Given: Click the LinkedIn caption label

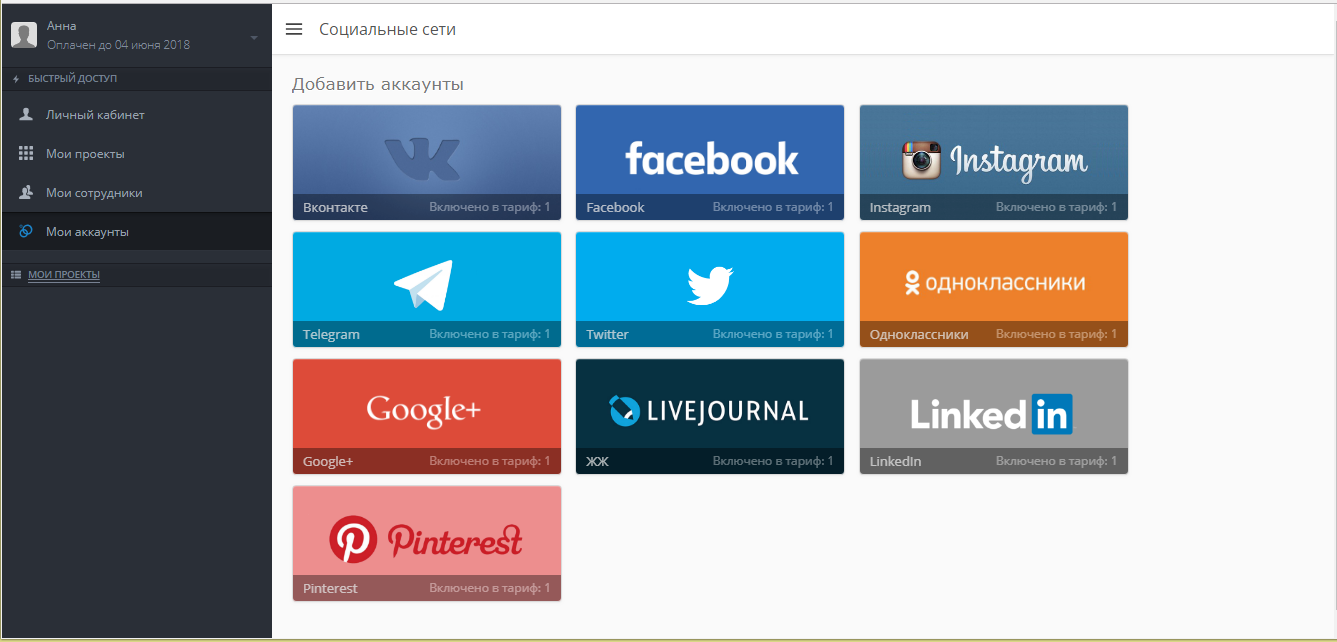Looking at the screenshot, I should click(x=895, y=461).
